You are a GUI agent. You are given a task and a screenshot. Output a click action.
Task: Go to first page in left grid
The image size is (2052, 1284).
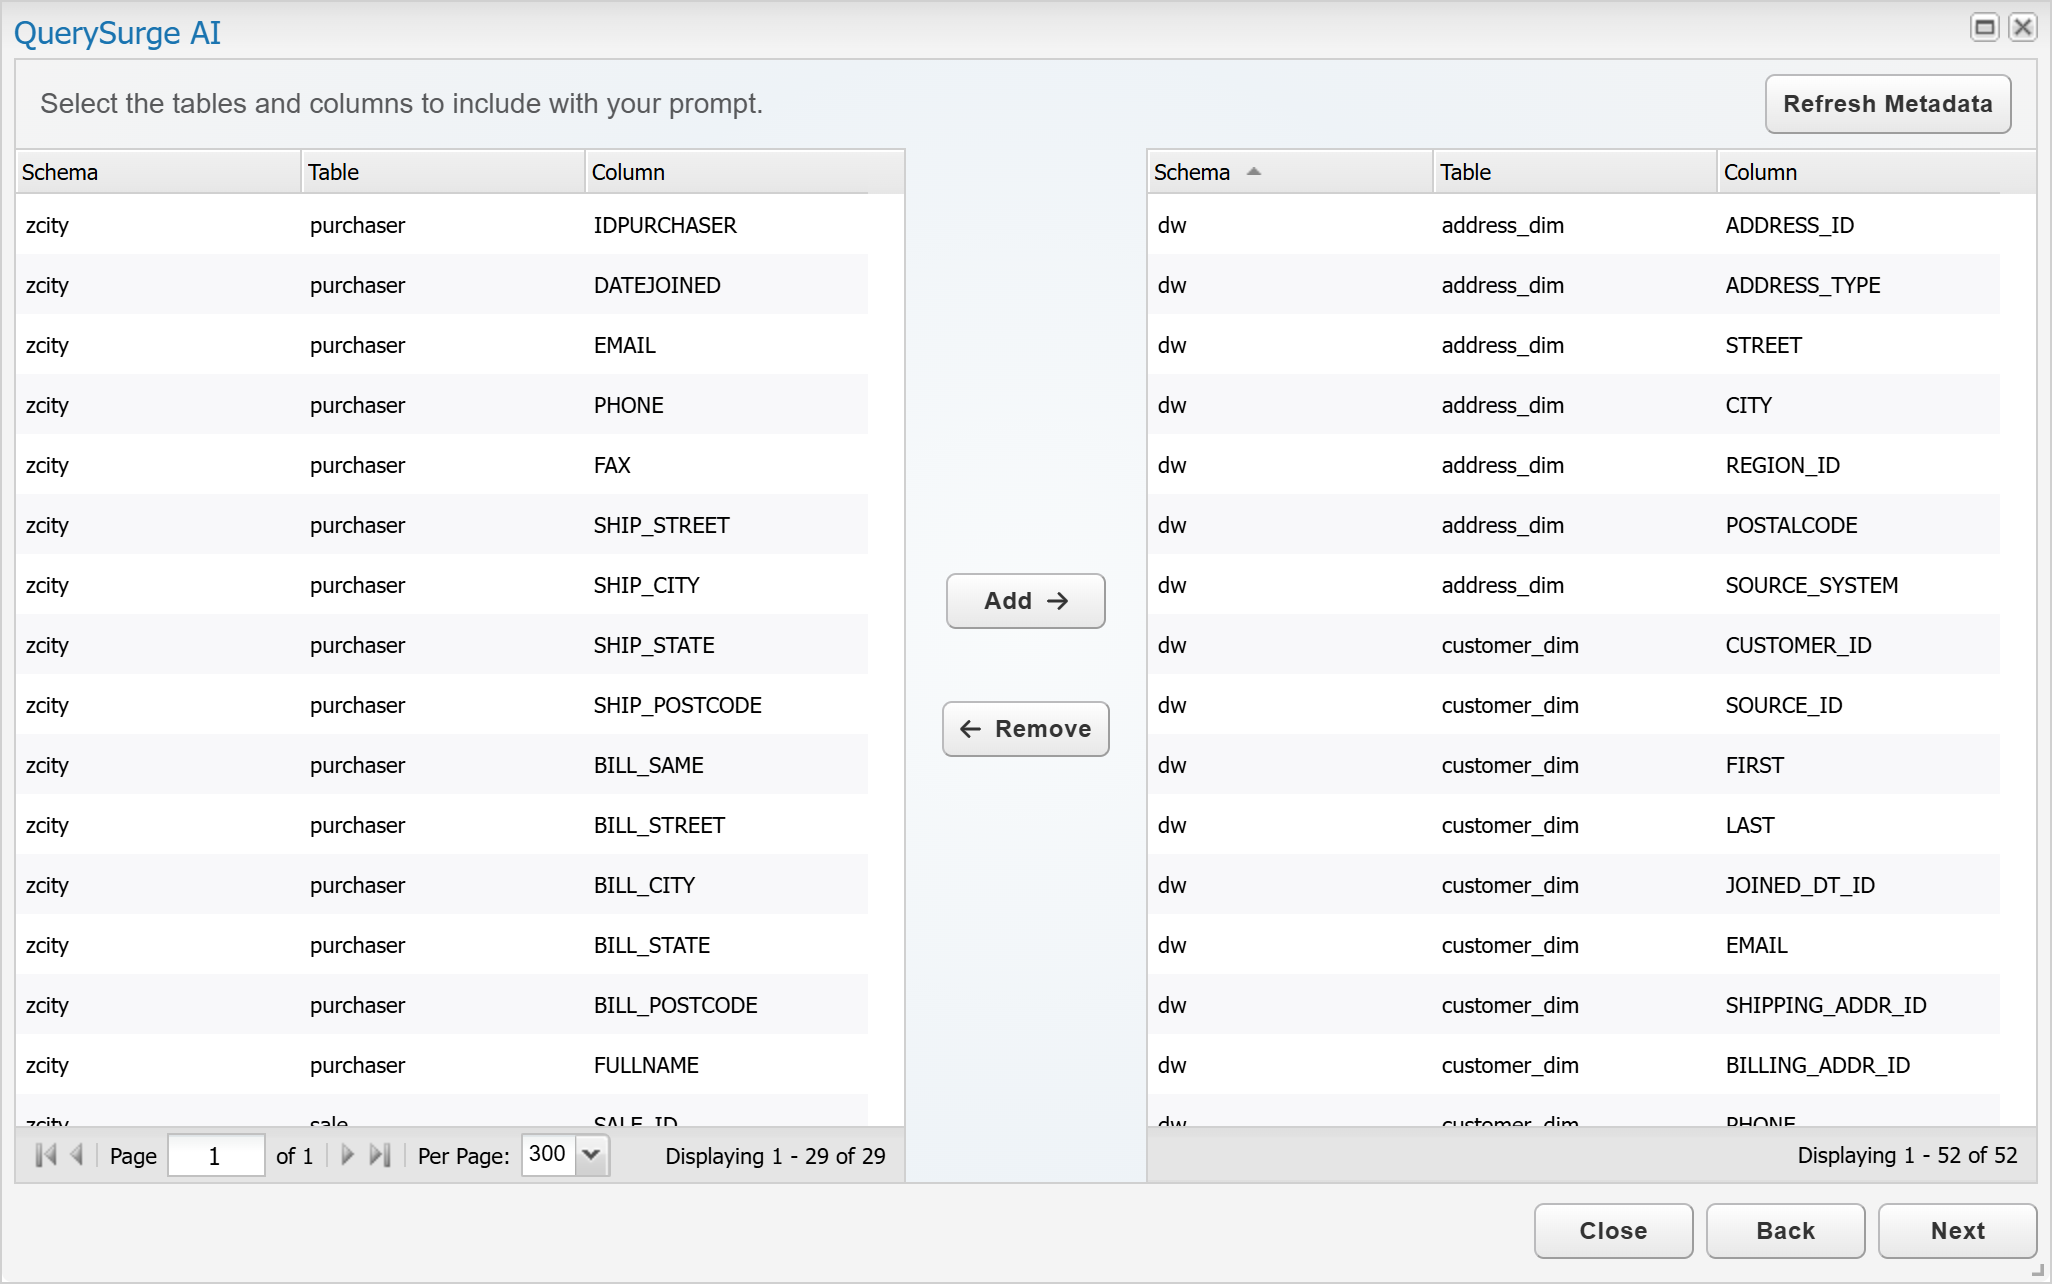coord(45,1155)
